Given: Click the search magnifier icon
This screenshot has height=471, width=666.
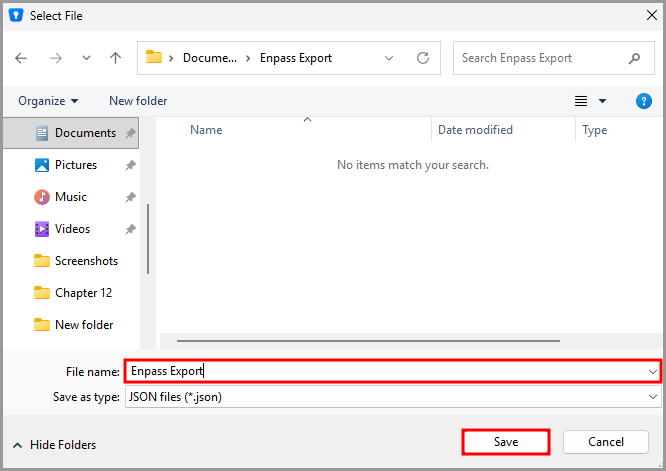Looking at the screenshot, I should 634,58.
